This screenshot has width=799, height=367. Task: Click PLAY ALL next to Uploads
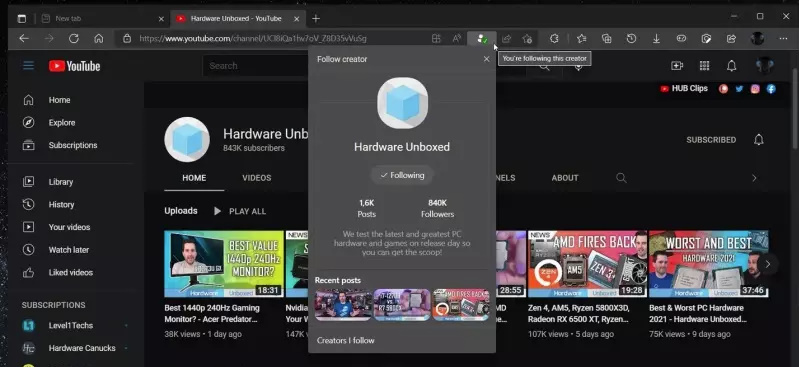(239, 211)
